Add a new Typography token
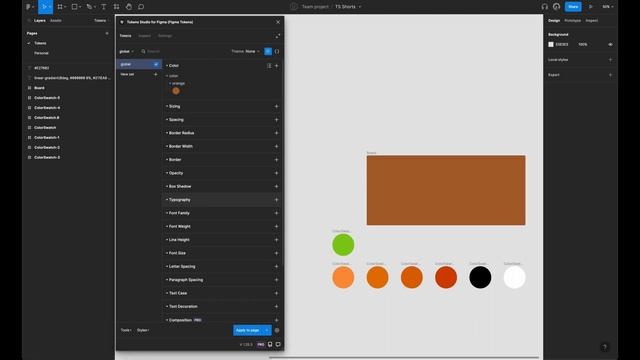Viewport: 640px width, 360px height. tap(276, 200)
